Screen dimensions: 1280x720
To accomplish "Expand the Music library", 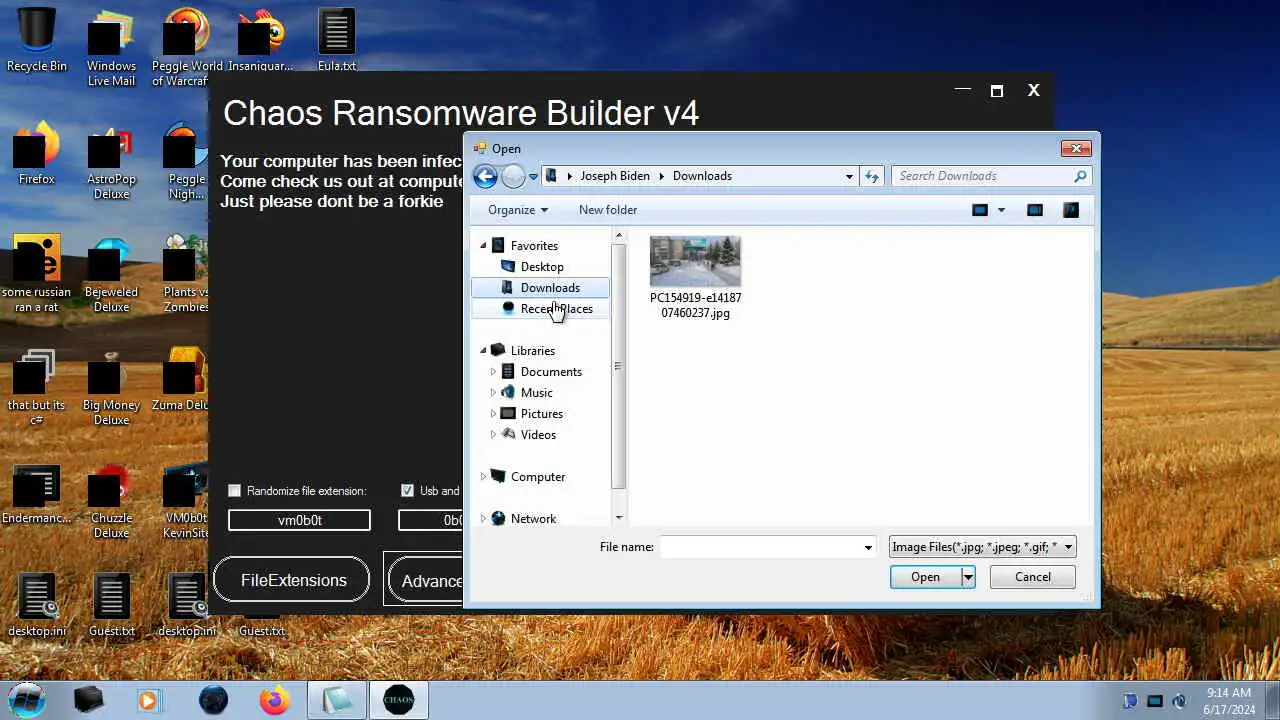I will (x=493, y=393).
